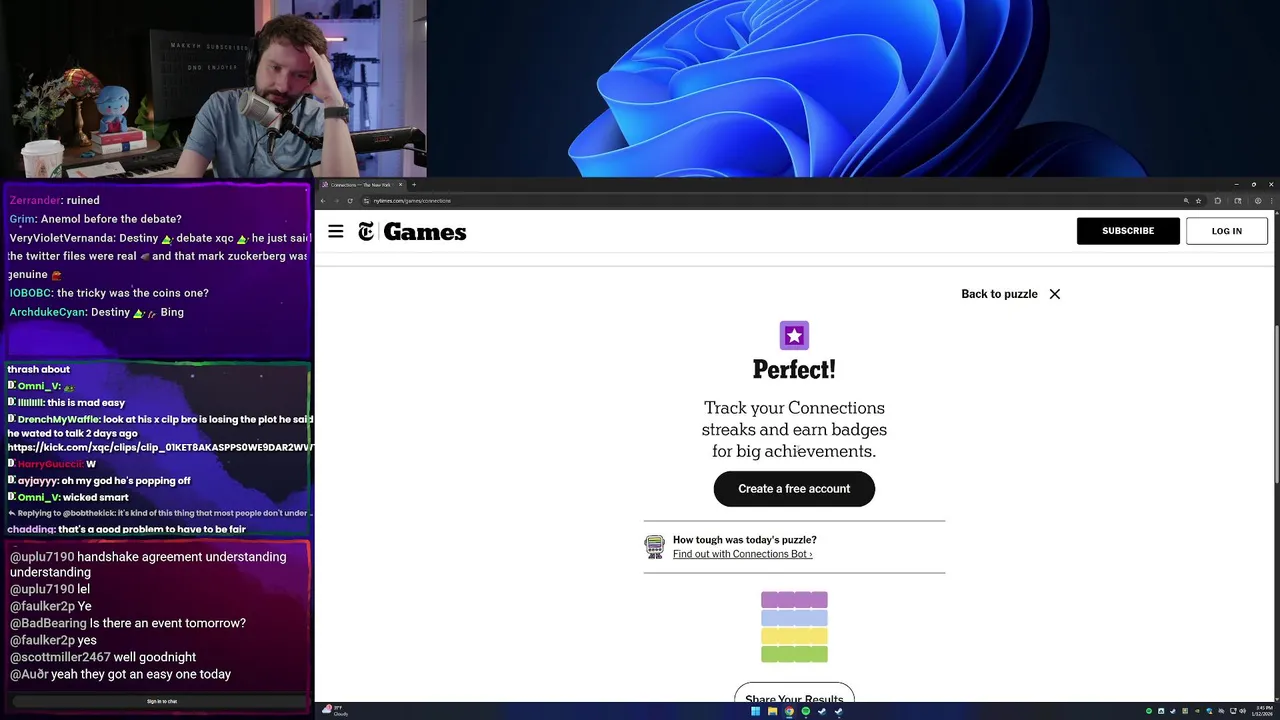The image size is (1280, 720).
Task: Click 'Track your Connections streaks' text
Action: click(794, 430)
